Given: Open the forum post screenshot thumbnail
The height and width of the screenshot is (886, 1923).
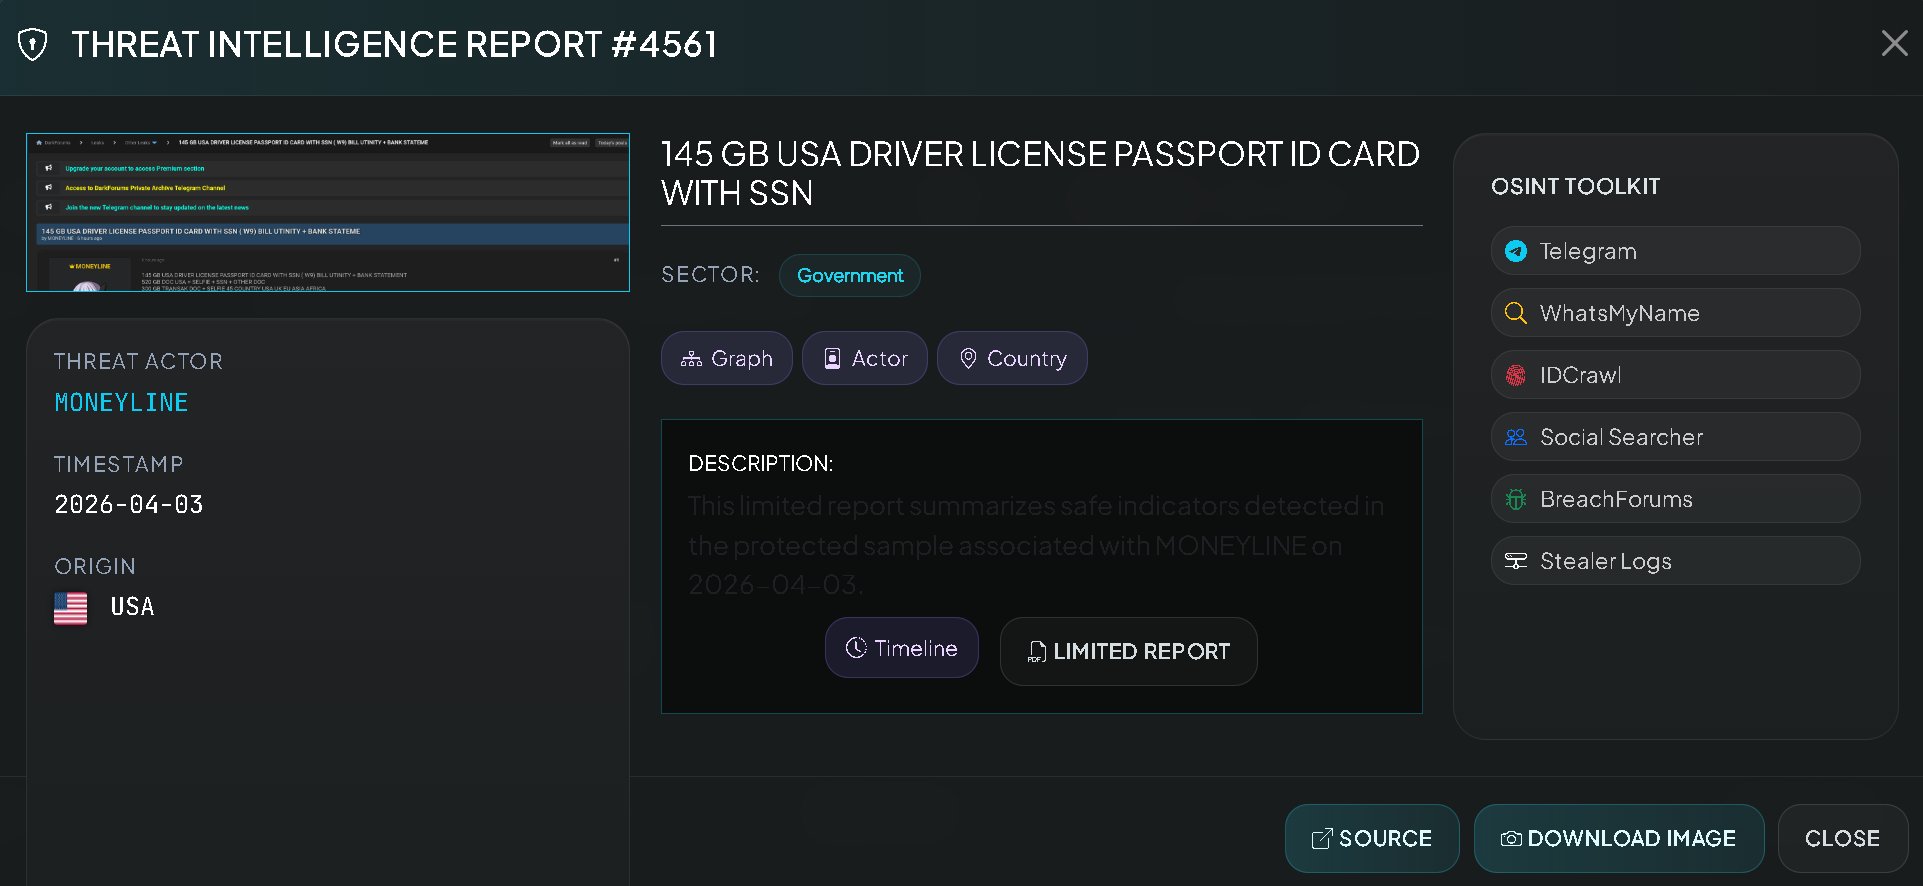Looking at the screenshot, I should 328,212.
